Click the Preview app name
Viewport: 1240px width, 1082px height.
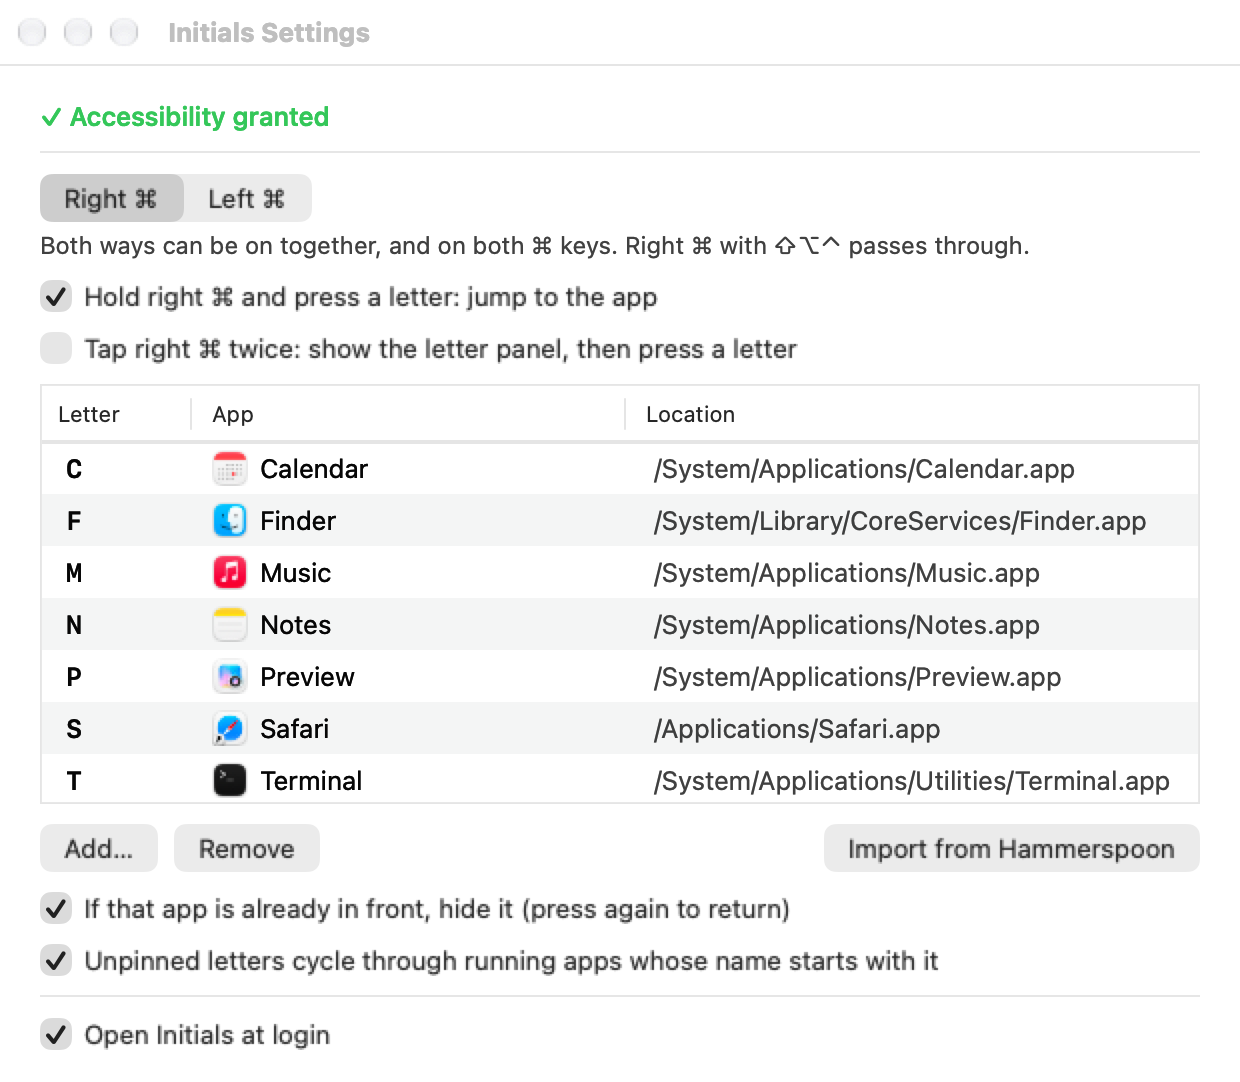[307, 677]
